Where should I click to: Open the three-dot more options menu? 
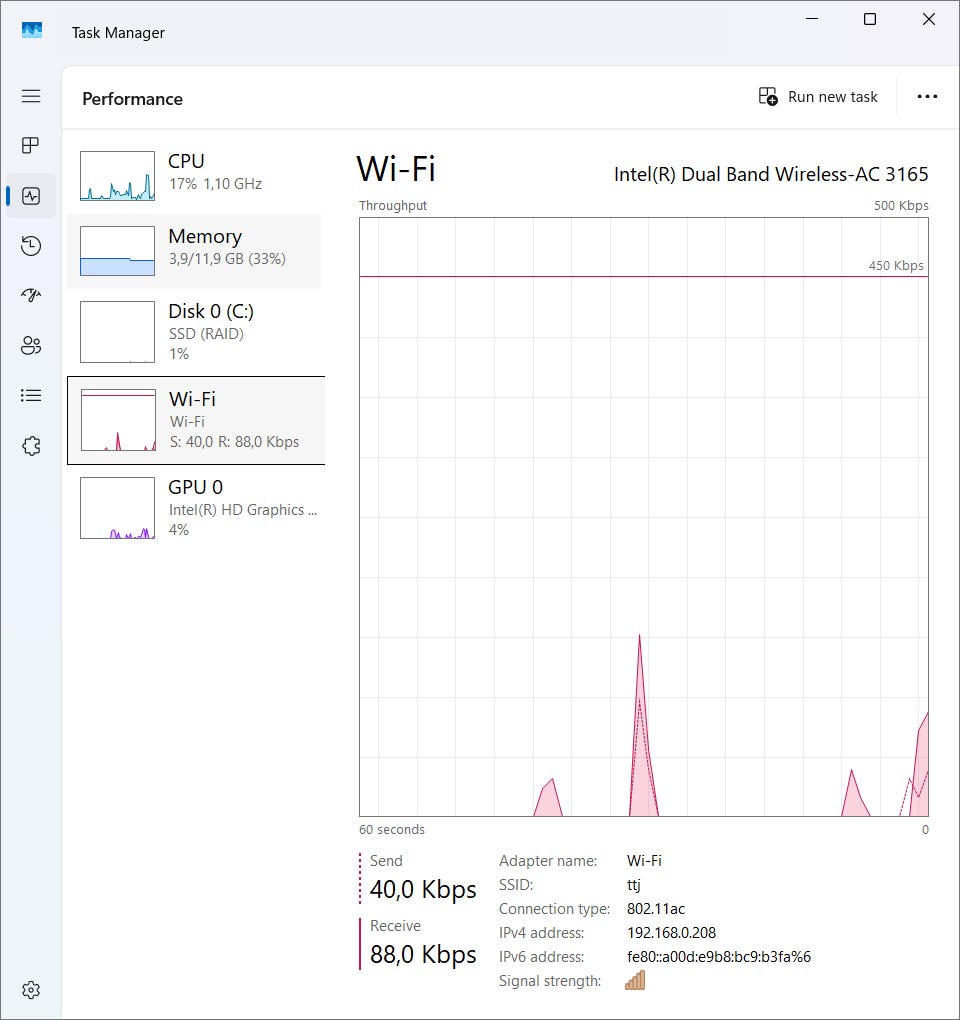point(927,97)
